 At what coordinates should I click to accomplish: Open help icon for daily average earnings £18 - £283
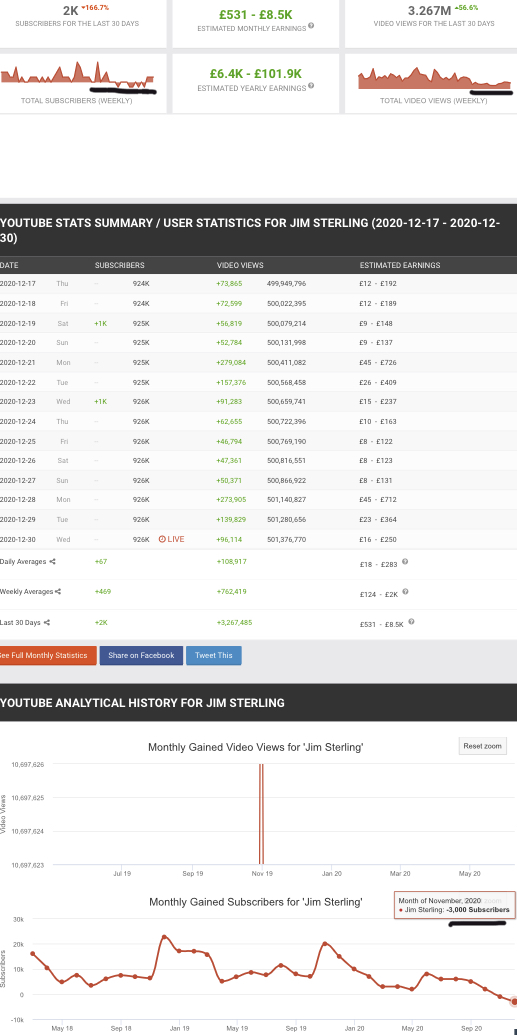point(405,562)
